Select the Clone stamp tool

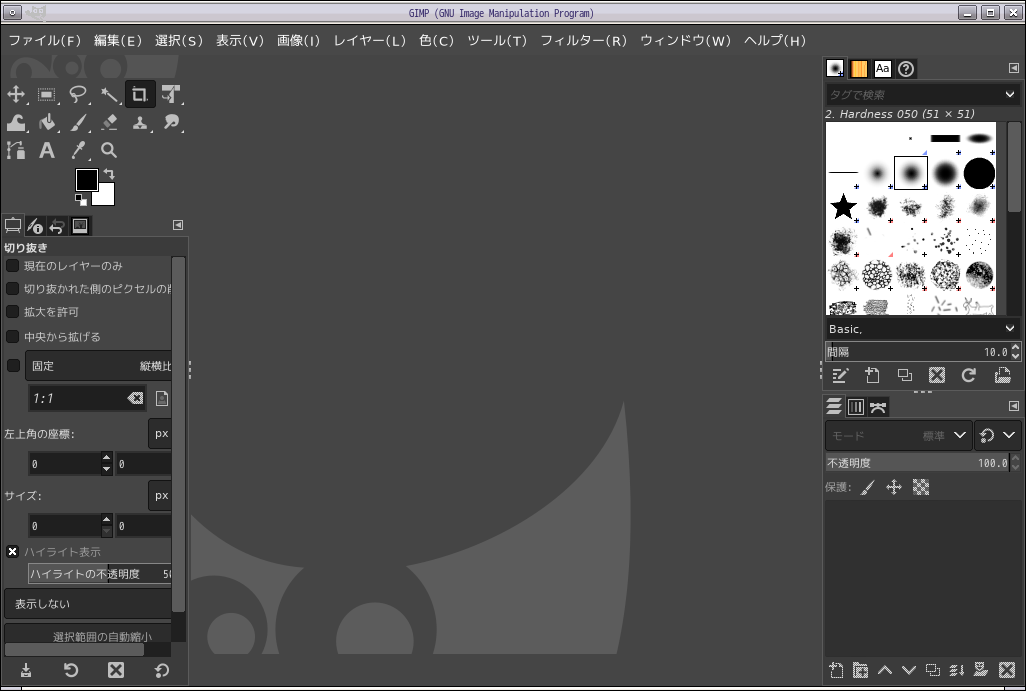tap(140, 122)
